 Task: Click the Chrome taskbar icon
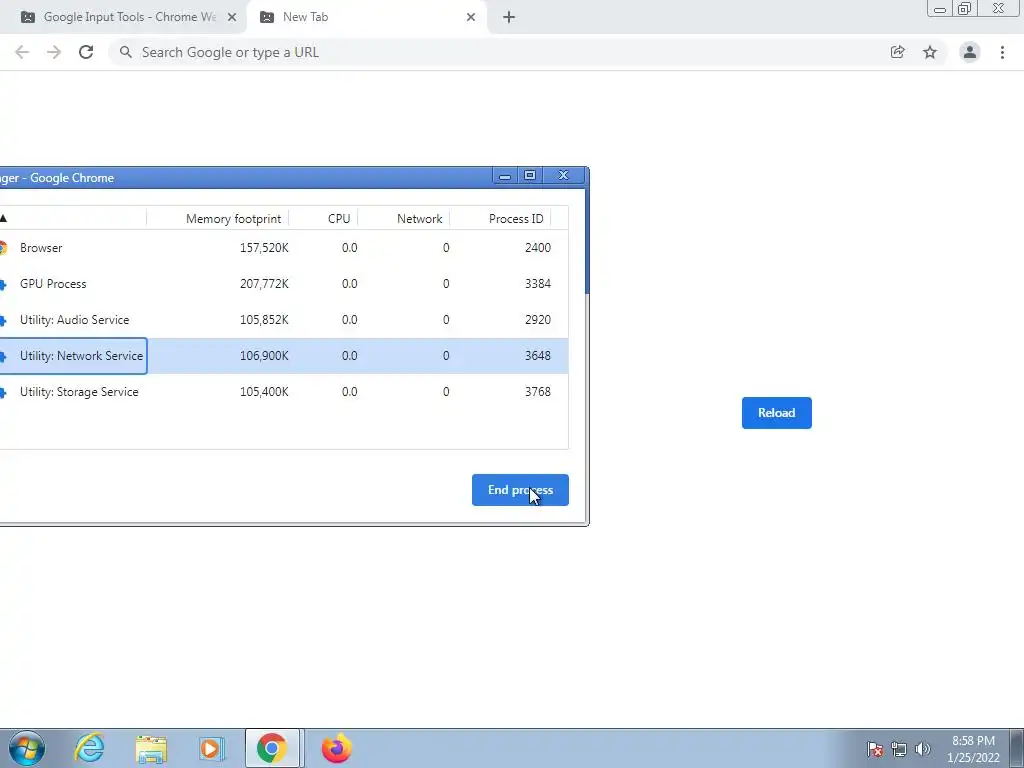[x=272, y=748]
